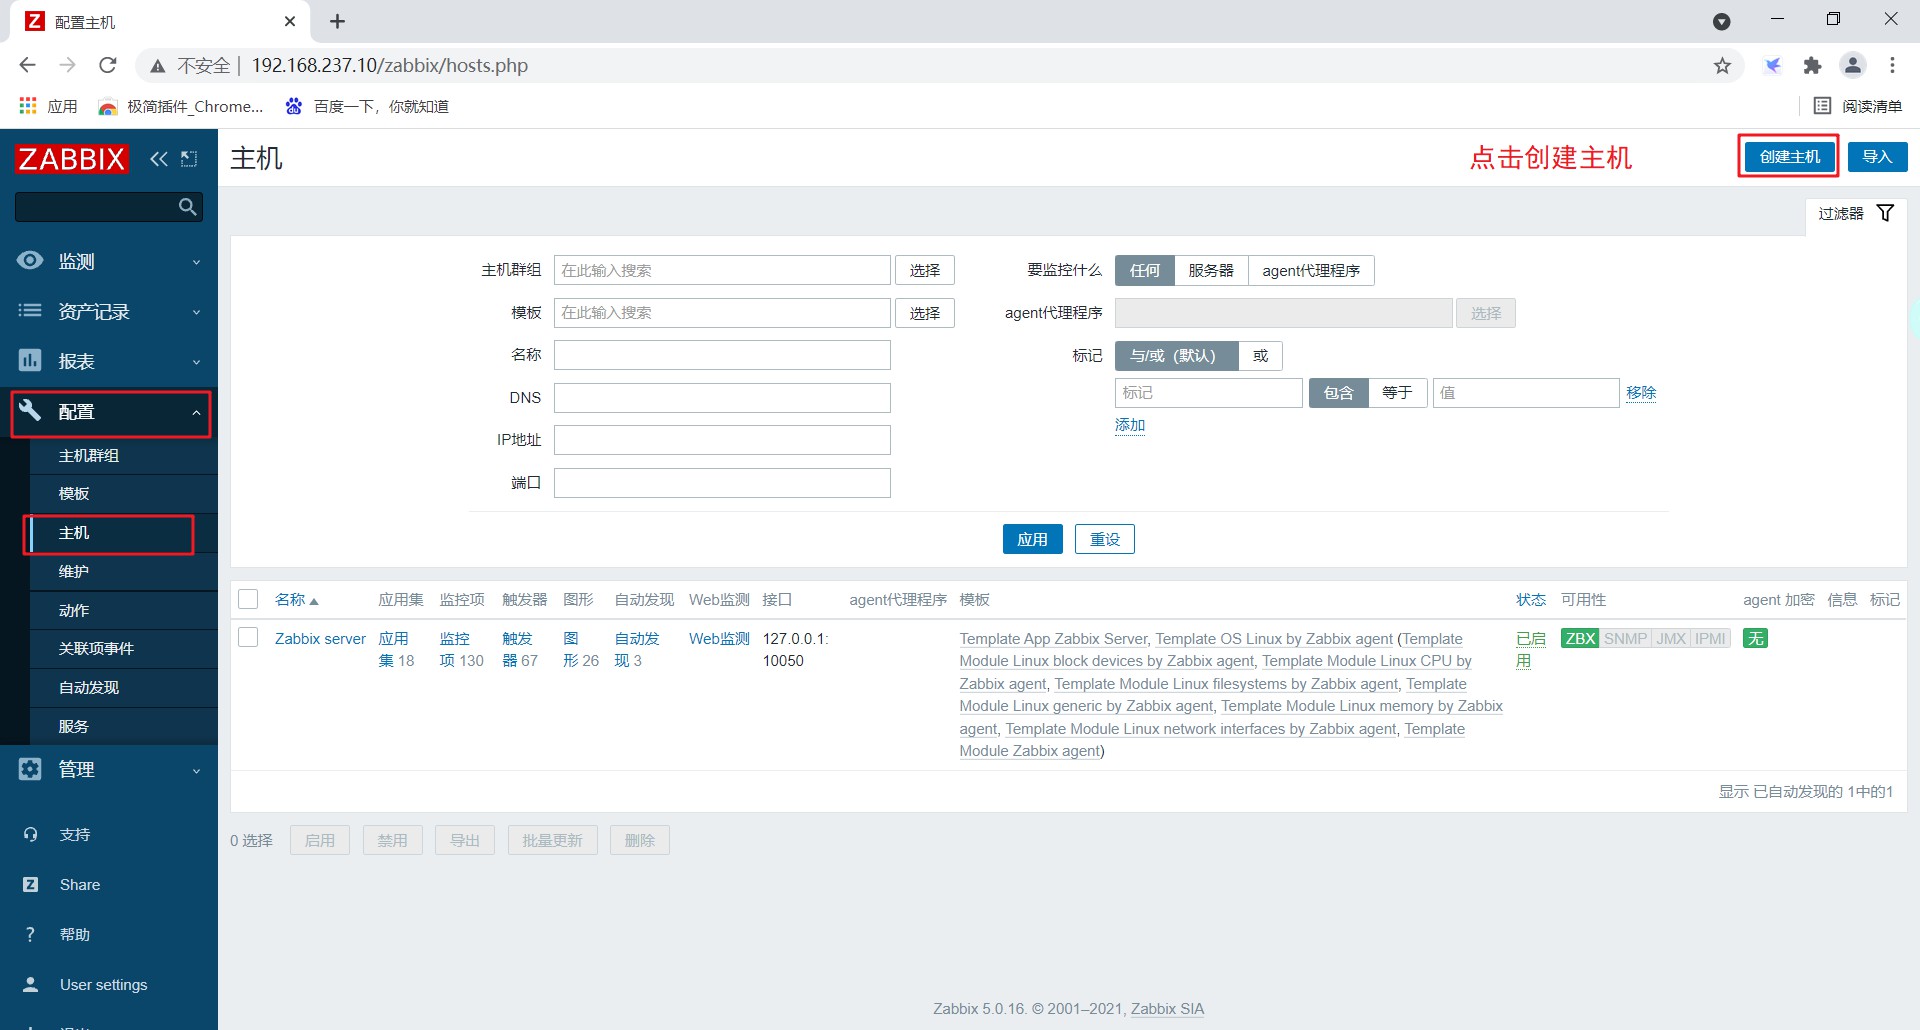Collapse the 配置 menu arrow

(196, 412)
